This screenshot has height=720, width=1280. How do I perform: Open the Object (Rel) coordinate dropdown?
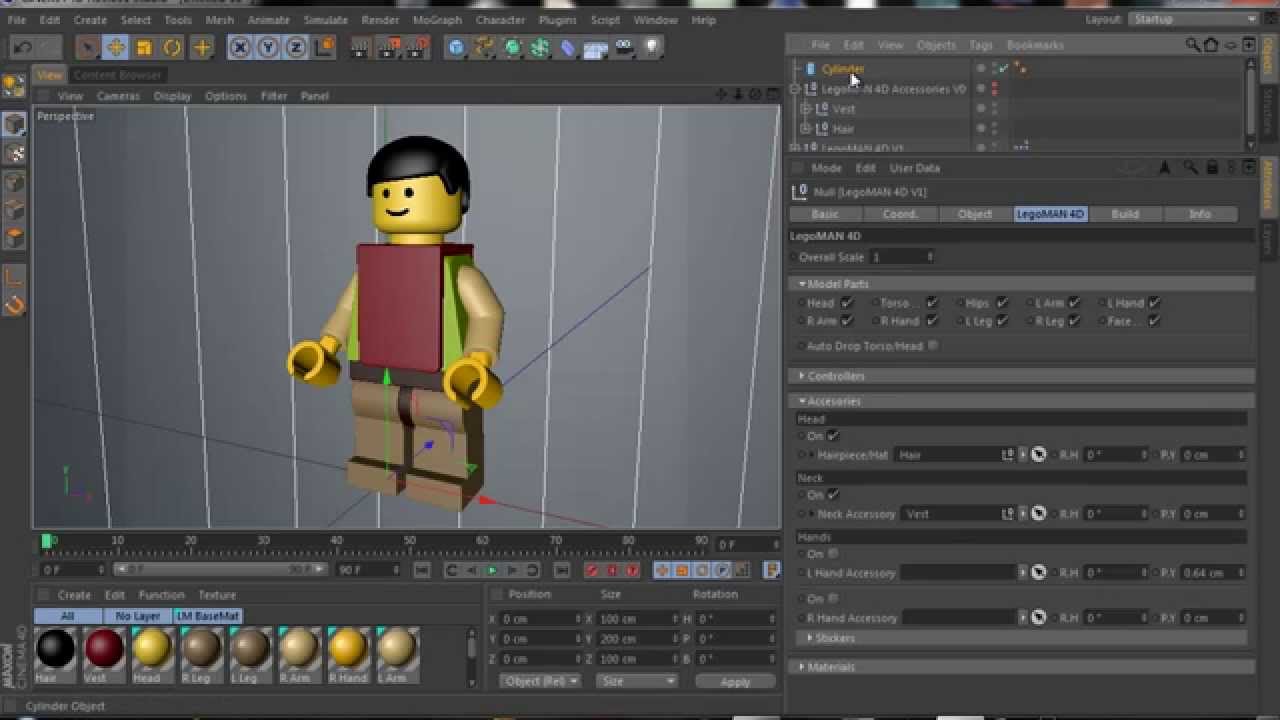[540, 681]
